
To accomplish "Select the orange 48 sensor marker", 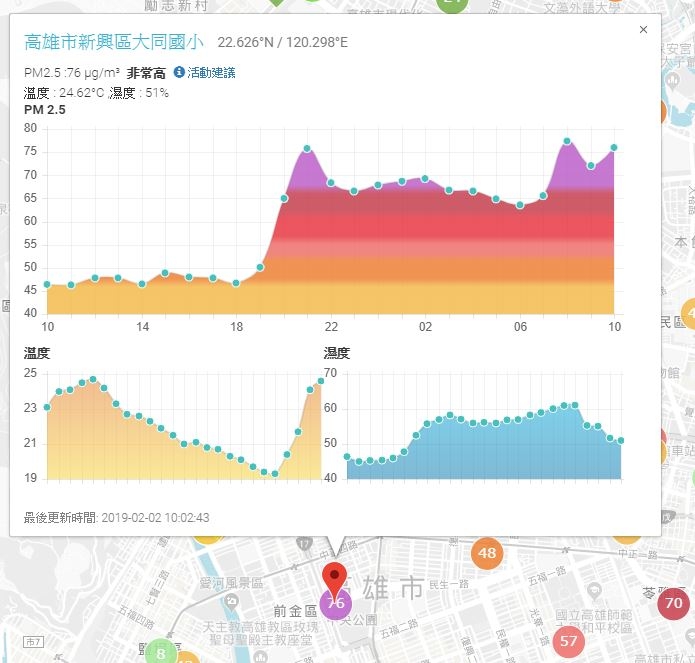I will (487, 553).
